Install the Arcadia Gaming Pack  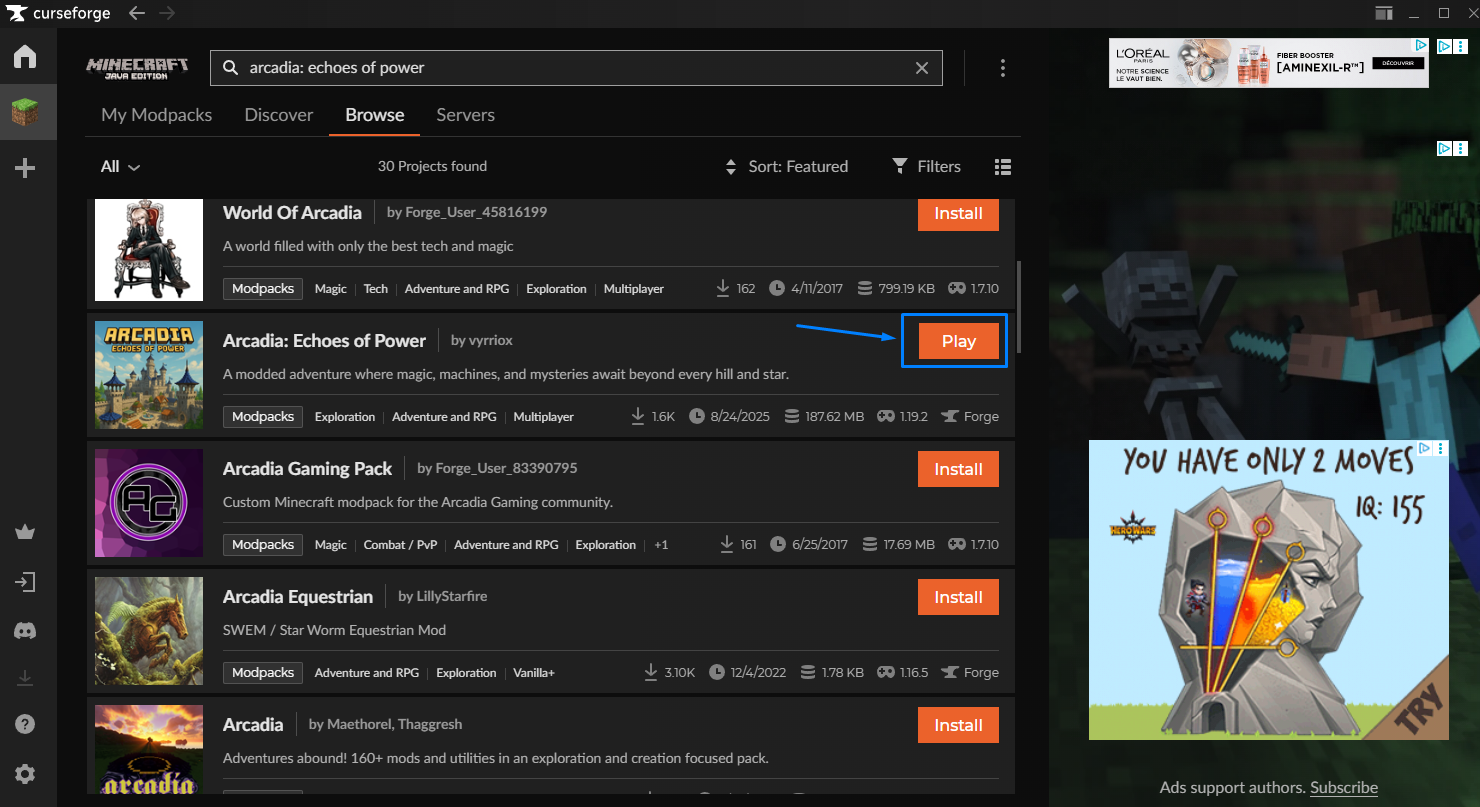958,469
